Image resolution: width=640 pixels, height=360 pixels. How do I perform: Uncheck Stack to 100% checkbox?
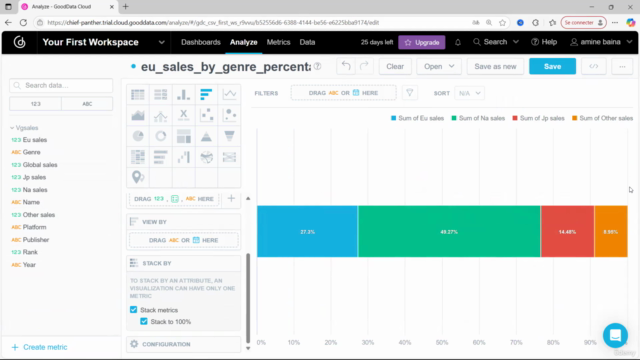[x=144, y=321]
